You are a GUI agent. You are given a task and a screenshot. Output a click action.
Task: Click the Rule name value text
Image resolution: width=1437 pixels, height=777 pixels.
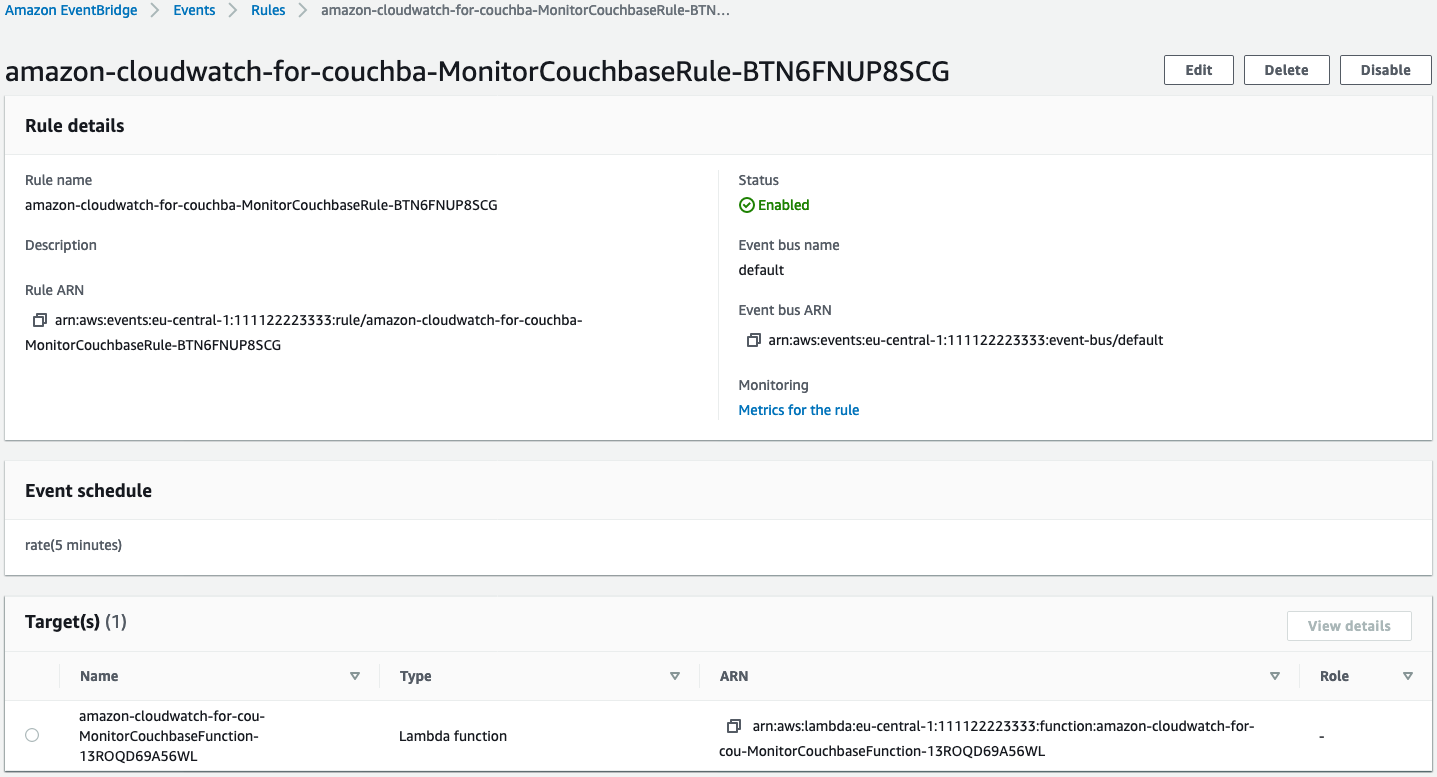tap(261, 205)
